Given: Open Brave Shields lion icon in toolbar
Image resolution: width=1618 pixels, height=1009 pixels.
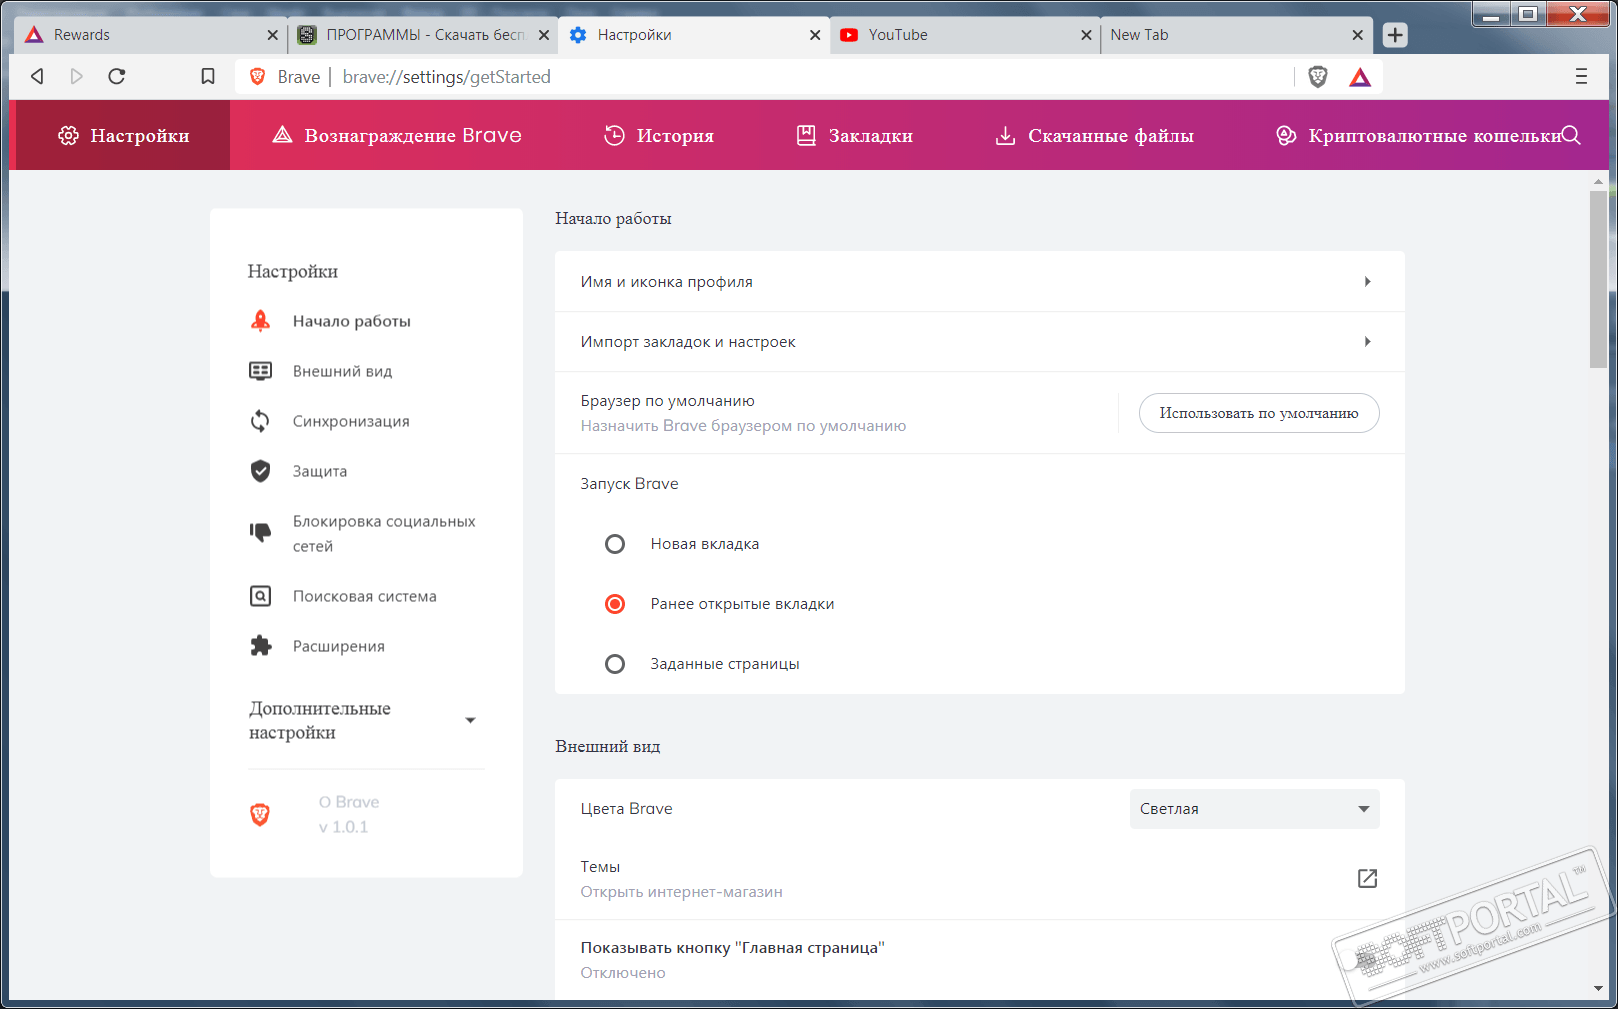Looking at the screenshot, I should pos(1318,77).
